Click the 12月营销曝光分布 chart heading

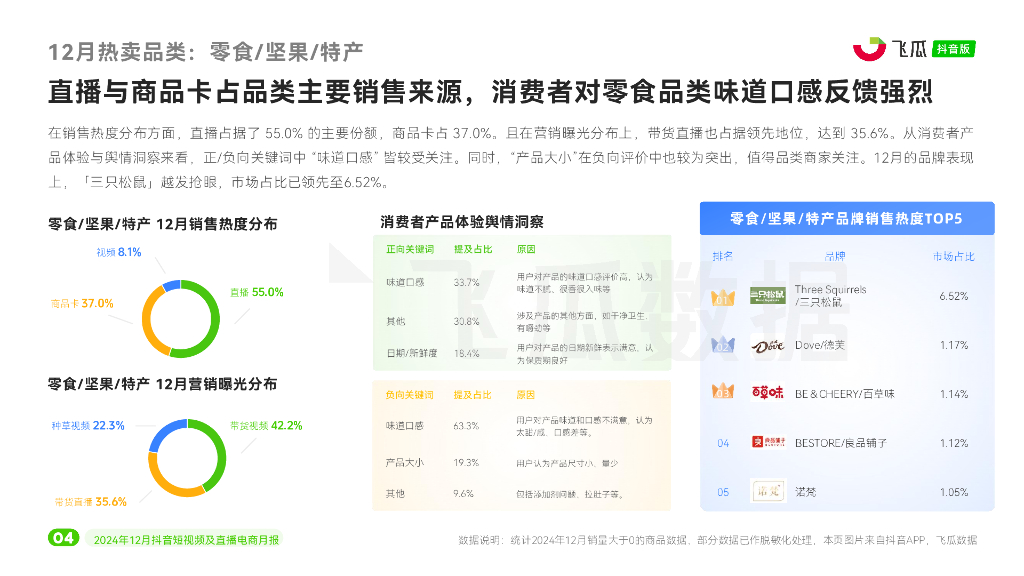point(163,384)
